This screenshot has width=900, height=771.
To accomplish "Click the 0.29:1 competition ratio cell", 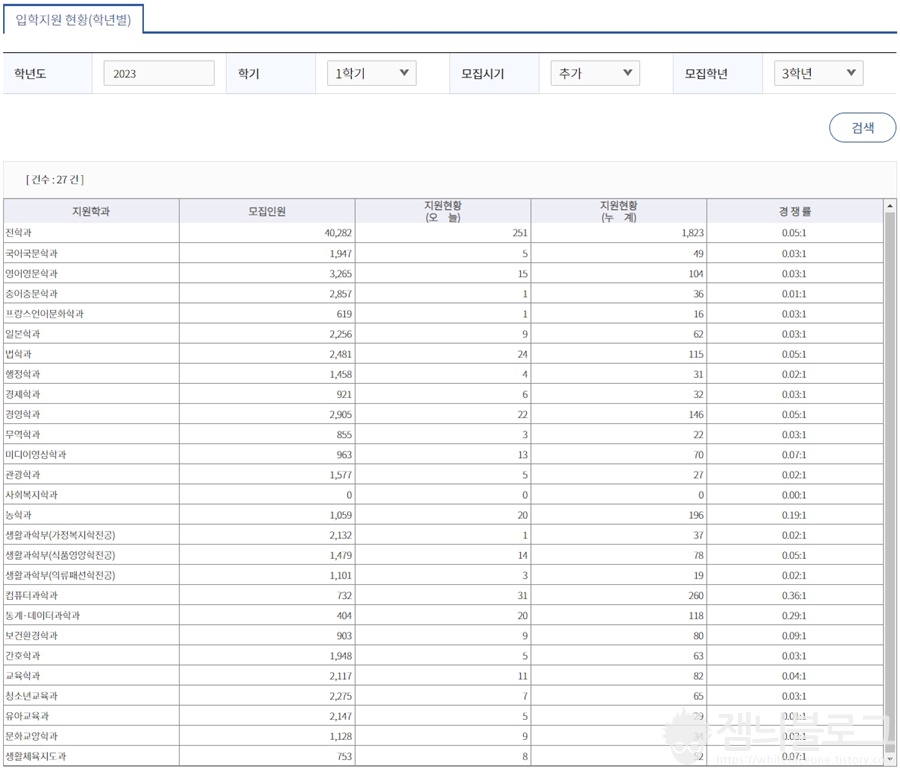I will [x=795, y=615].
